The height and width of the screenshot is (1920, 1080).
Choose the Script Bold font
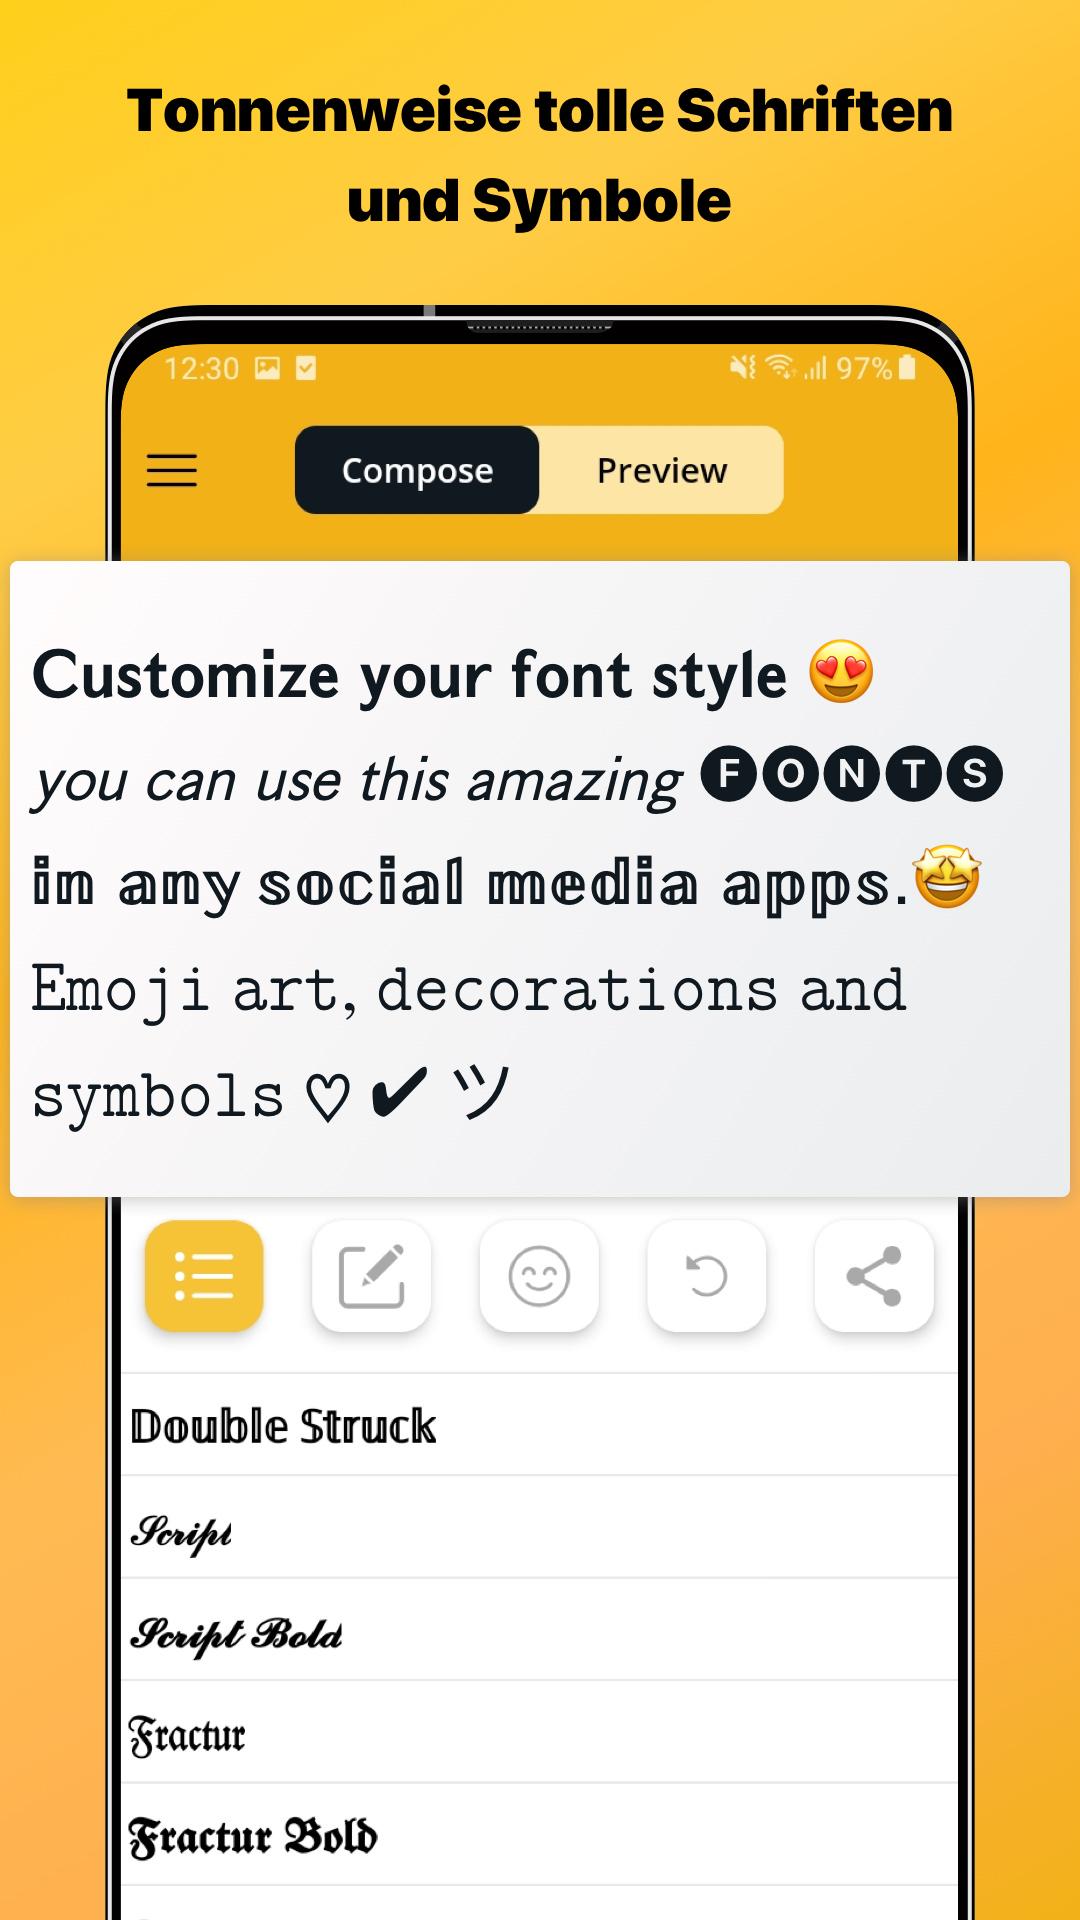(539, 1631)
